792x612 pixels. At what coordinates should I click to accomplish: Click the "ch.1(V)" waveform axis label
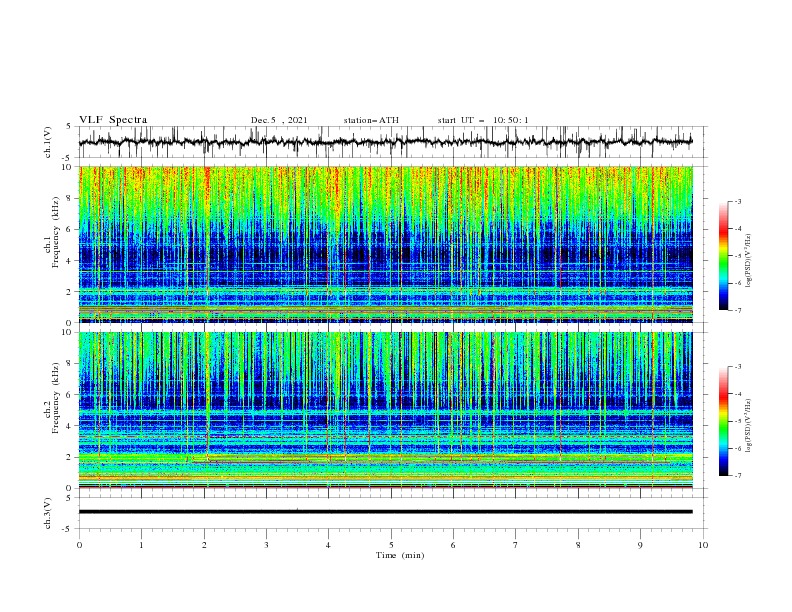(48, 142)
